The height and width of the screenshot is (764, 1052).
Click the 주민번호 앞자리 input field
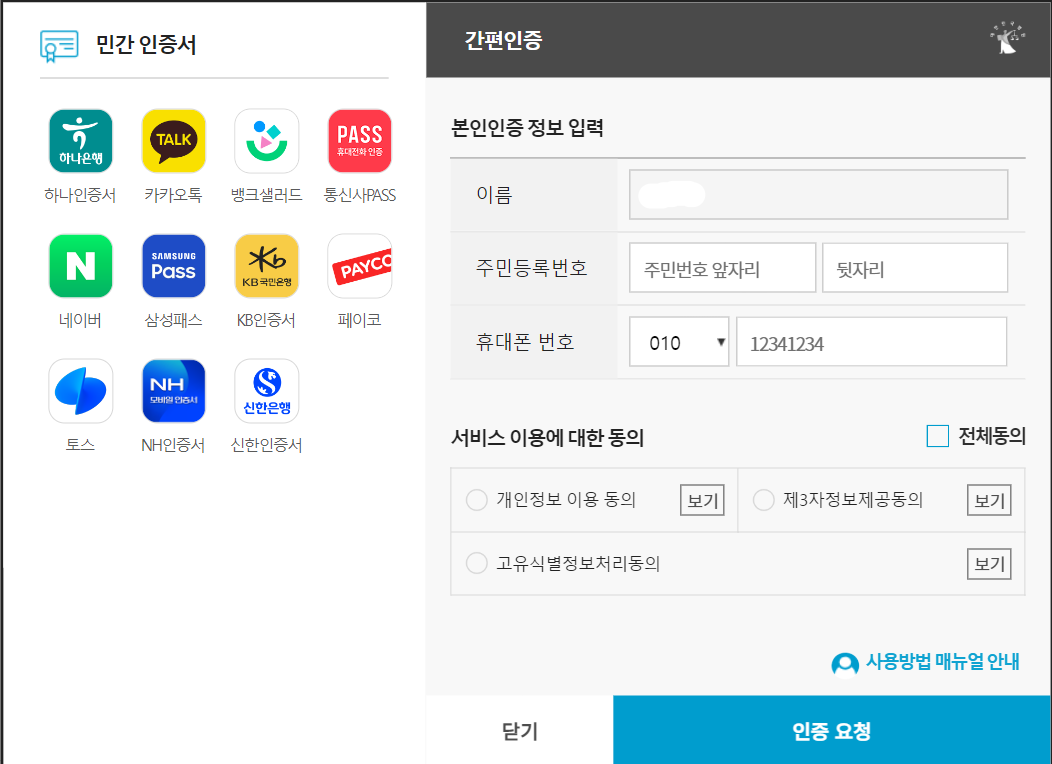click(x=723, y=268)
